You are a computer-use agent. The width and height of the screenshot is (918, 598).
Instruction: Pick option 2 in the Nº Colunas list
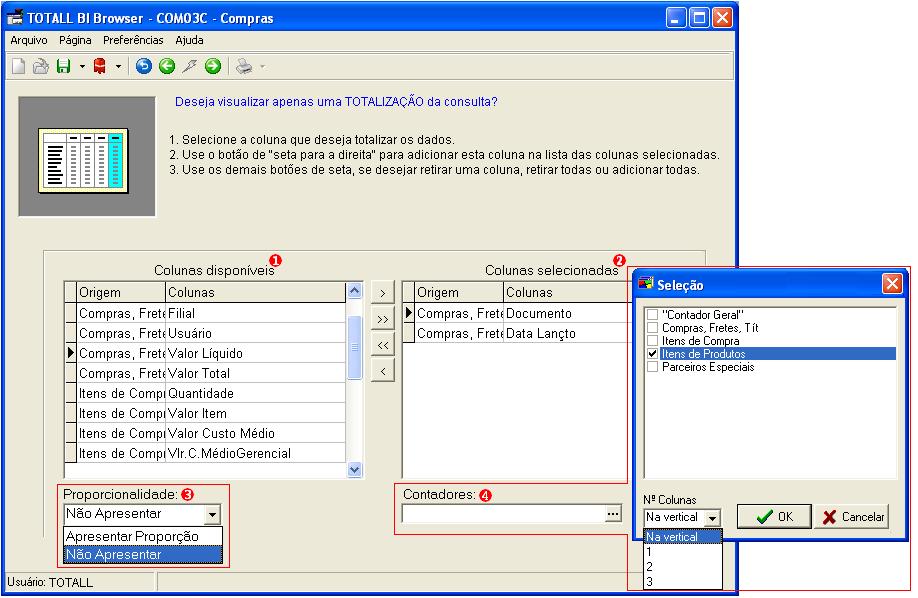(683, 566)
